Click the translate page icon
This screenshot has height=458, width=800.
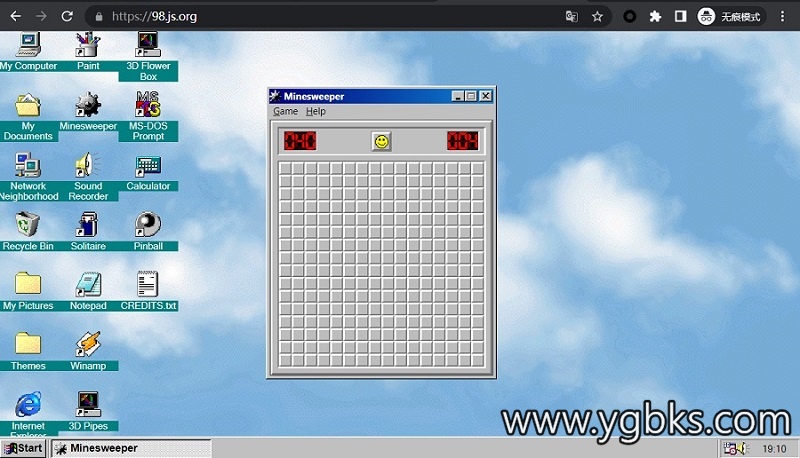[x=571, y=17]
